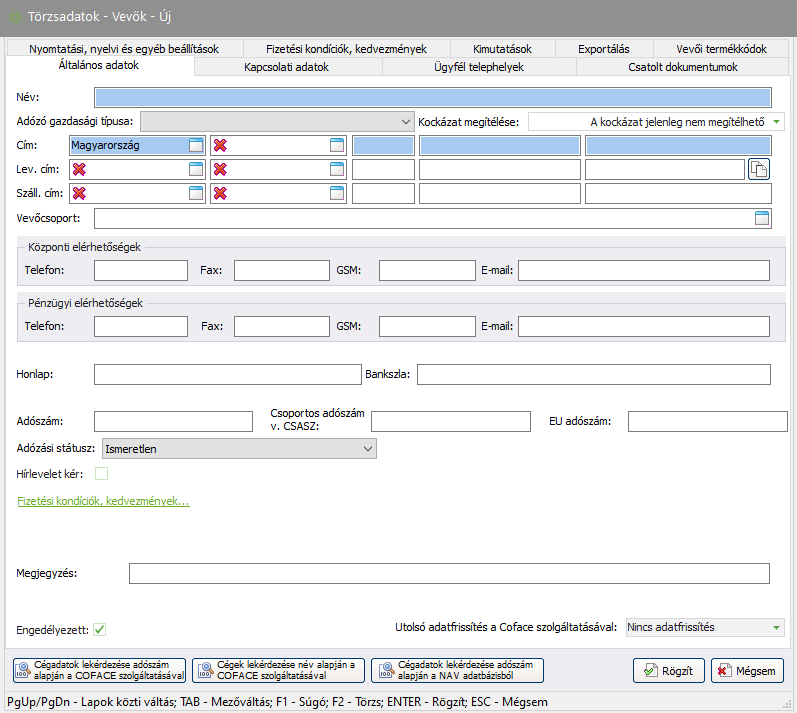This screenshot has height=713, width=797.
Task: Click lookup icon in second Száll. cím field
Action: click(x=337, y=193)
